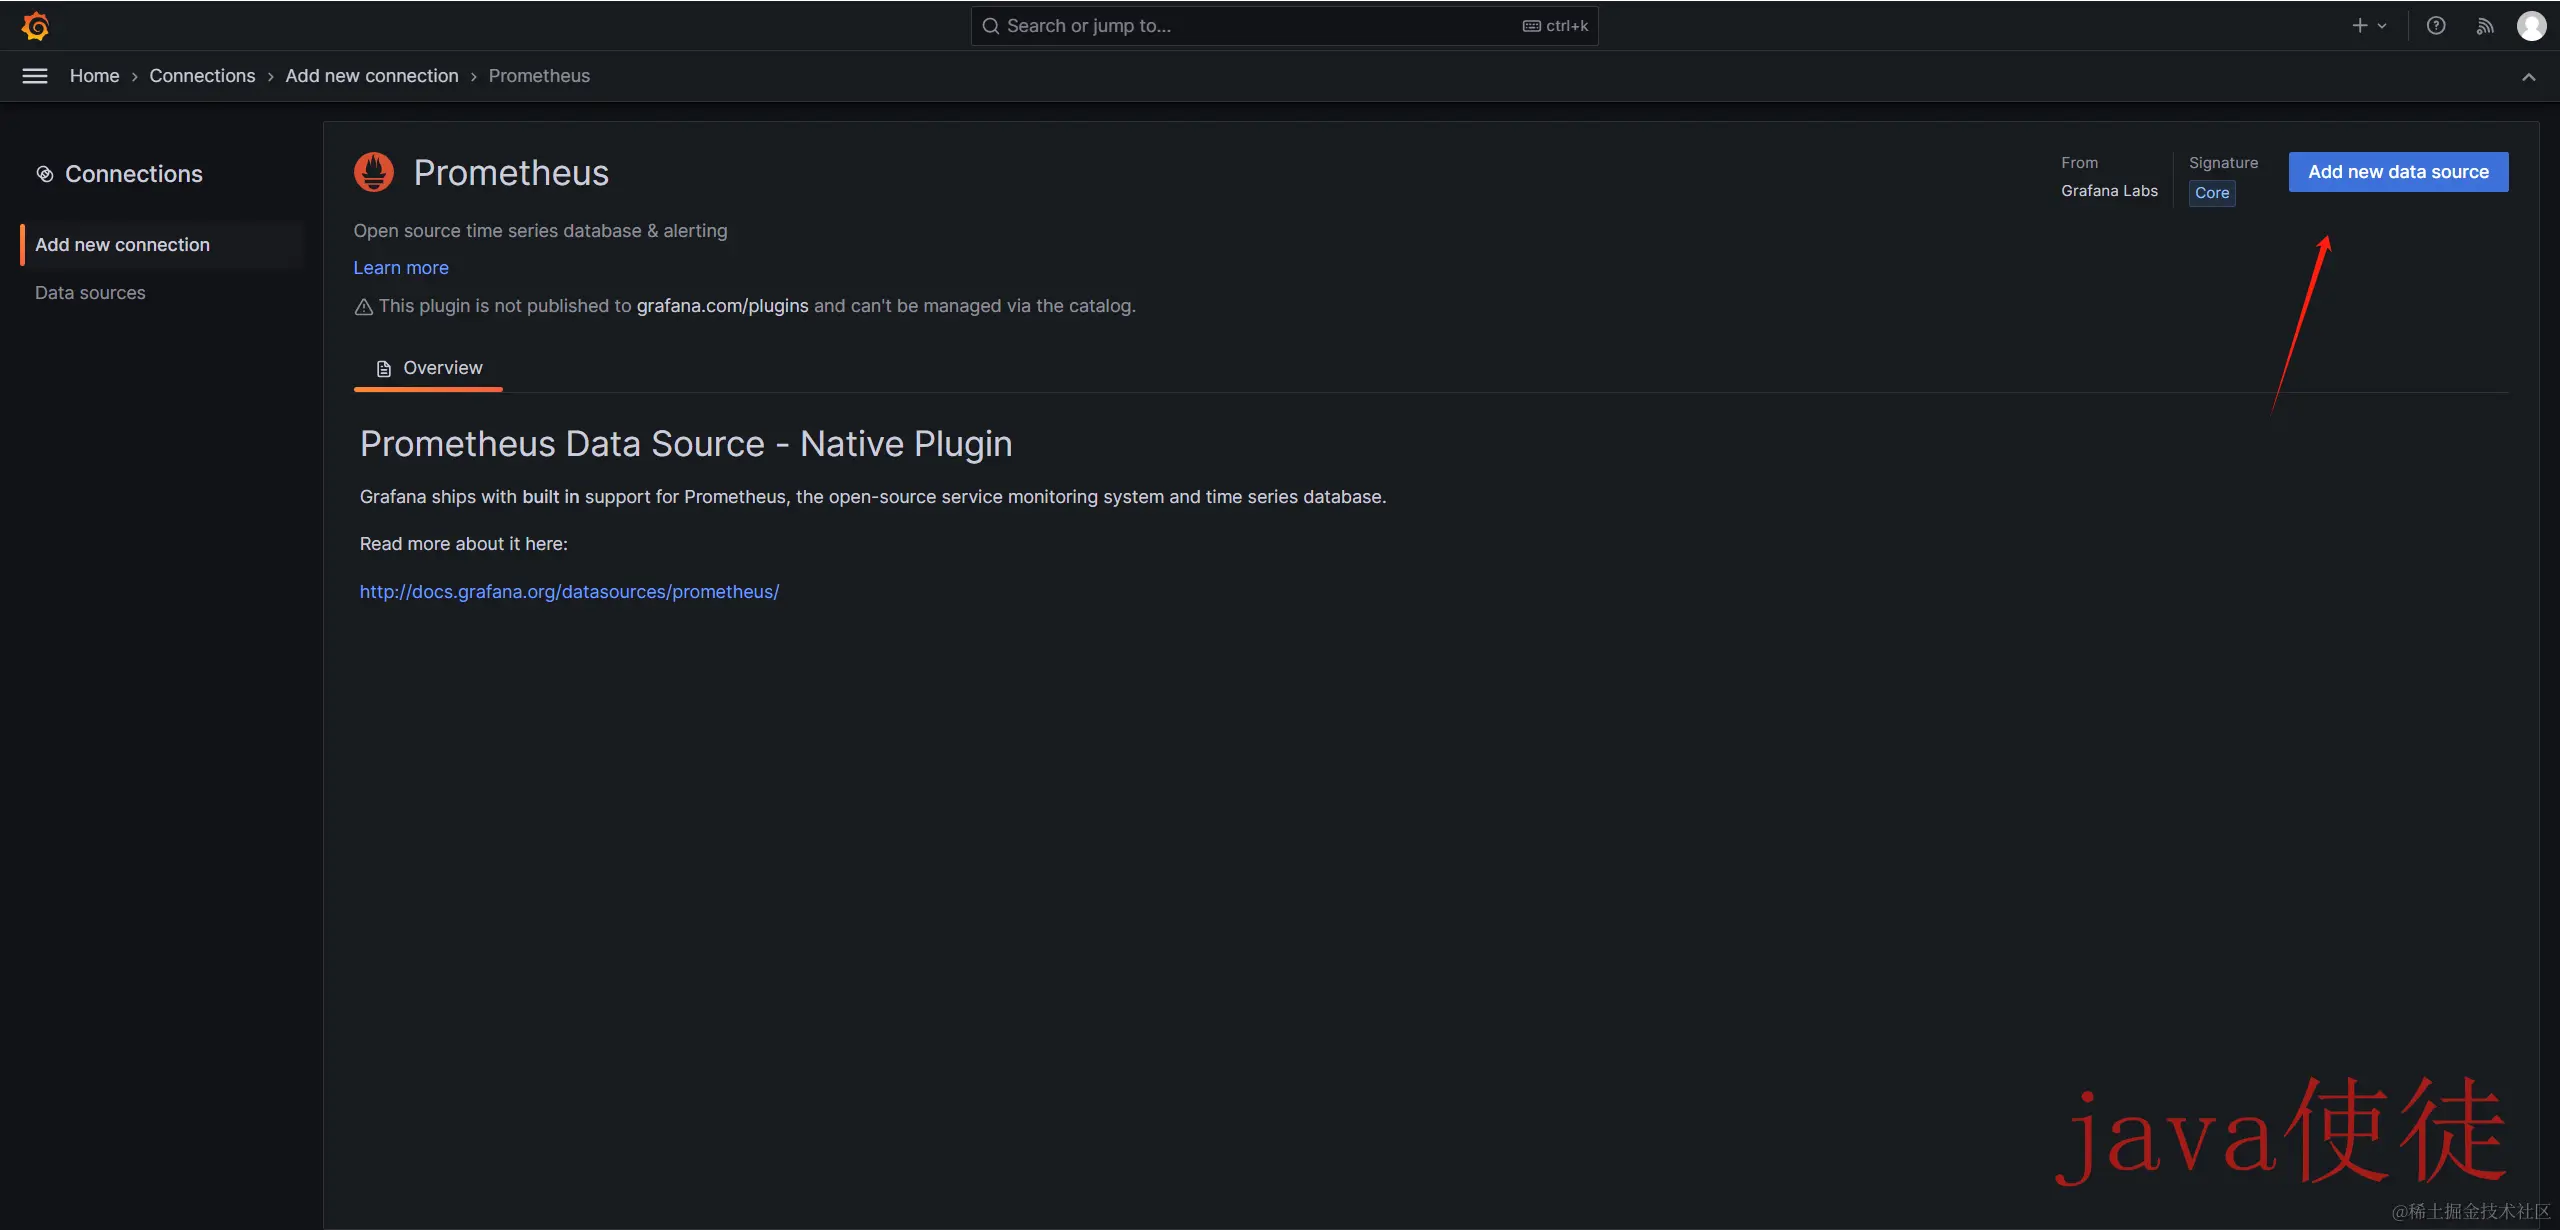Click the ctrl+k shortcut hint
Image resolution: width=2560 pixels, height=1230 pixels.
(1556, 26)
